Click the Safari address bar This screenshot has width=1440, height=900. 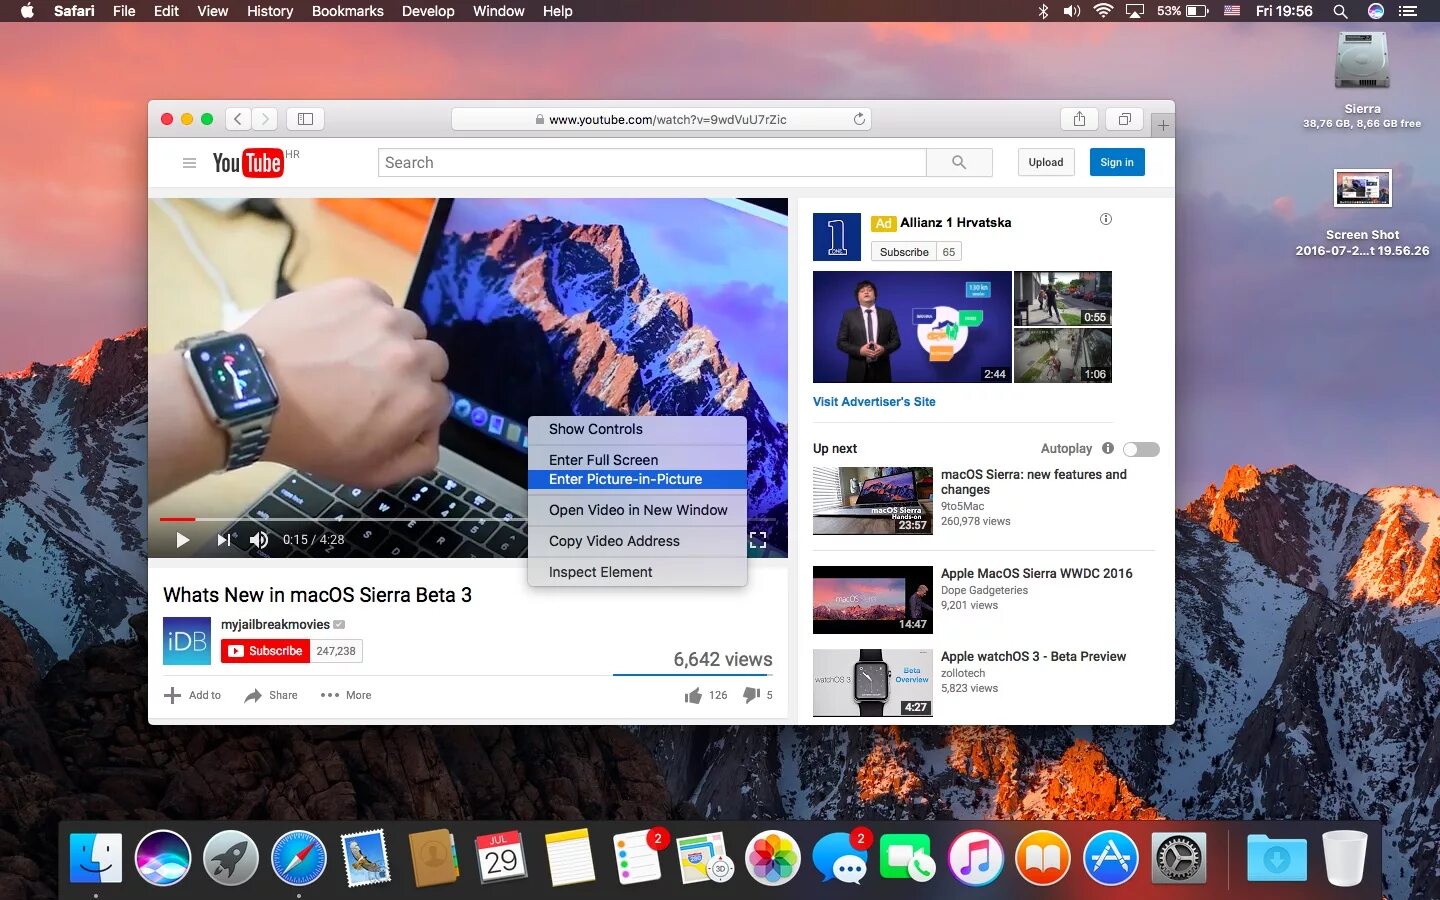[661, 119]
